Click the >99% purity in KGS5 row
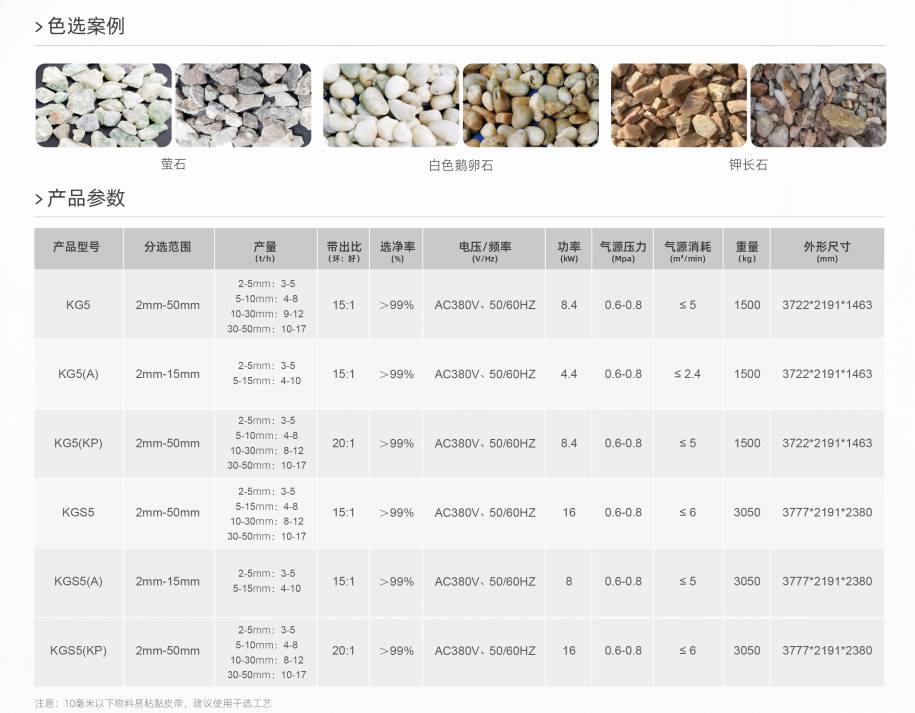This screenshot has width=915, height=713. [396, 512]
